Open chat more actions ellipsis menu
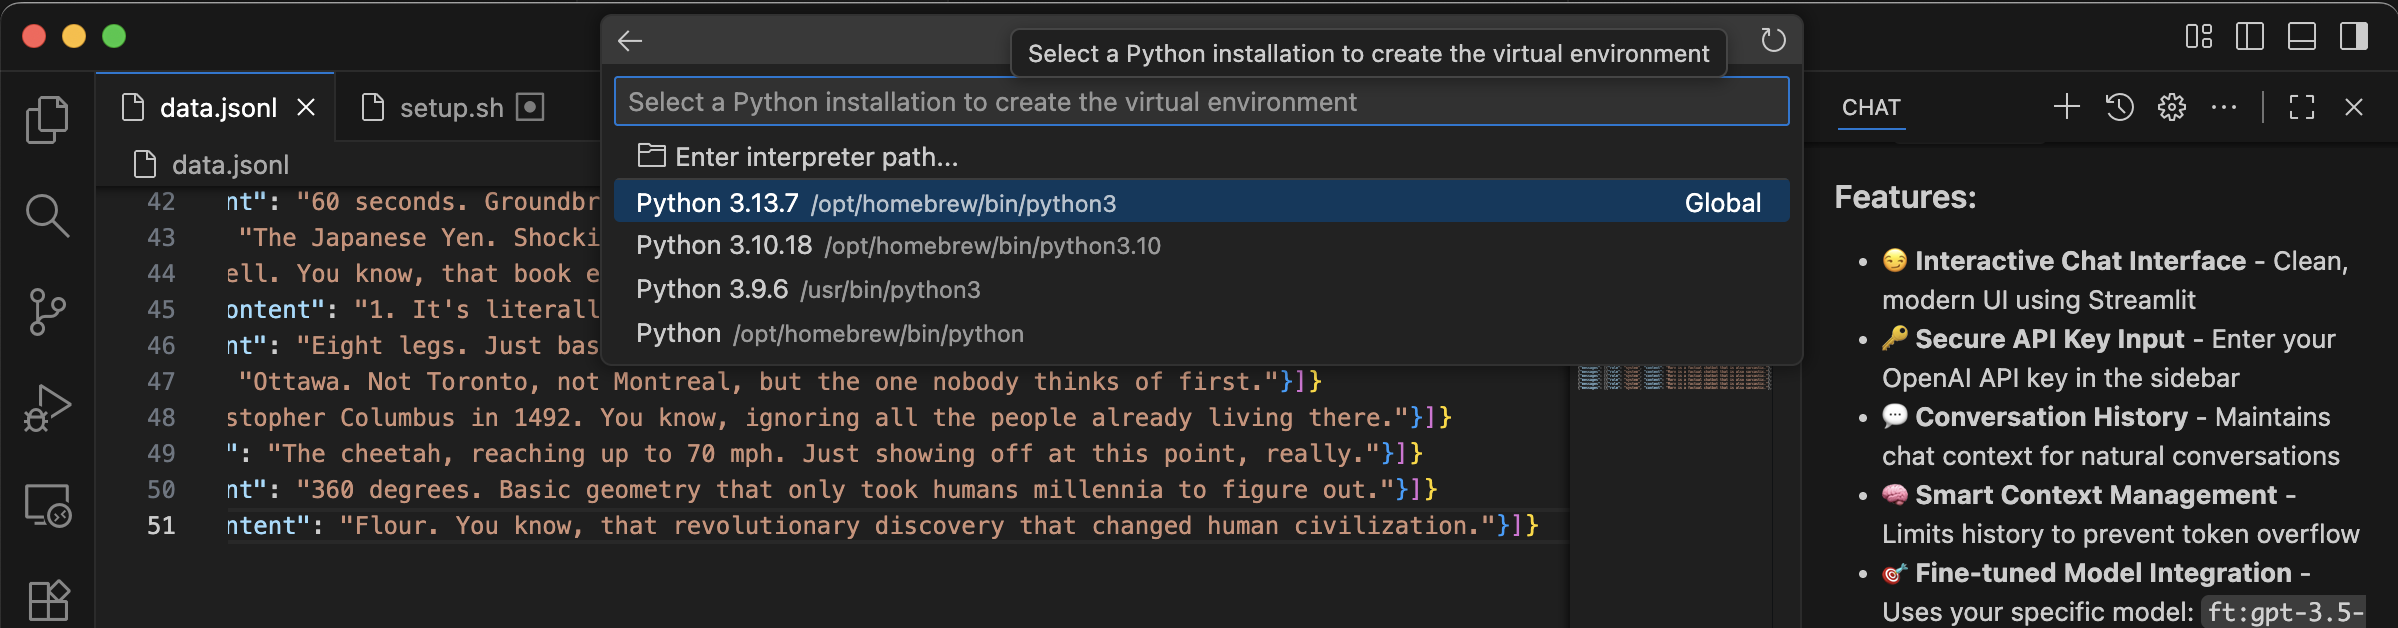This screenshot has width=2398, height=628. pyautogui.click(x=2223, y=107)
